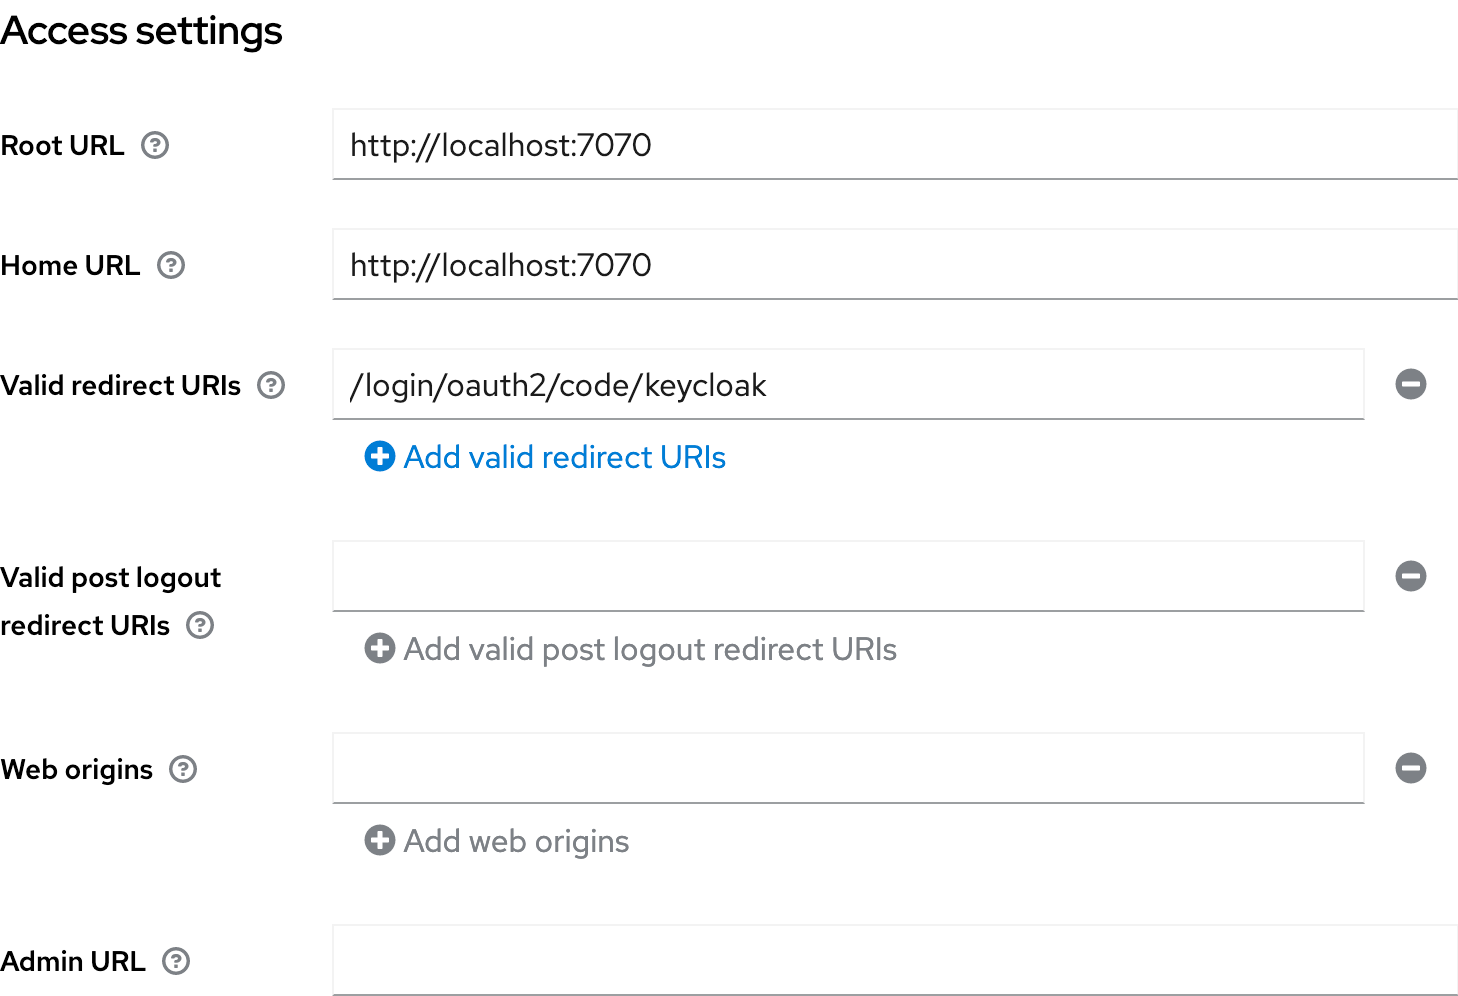This screenshot has width=1458, height=996.
Task: Show help for Valid redirect URIs
Action: point(271,386)
